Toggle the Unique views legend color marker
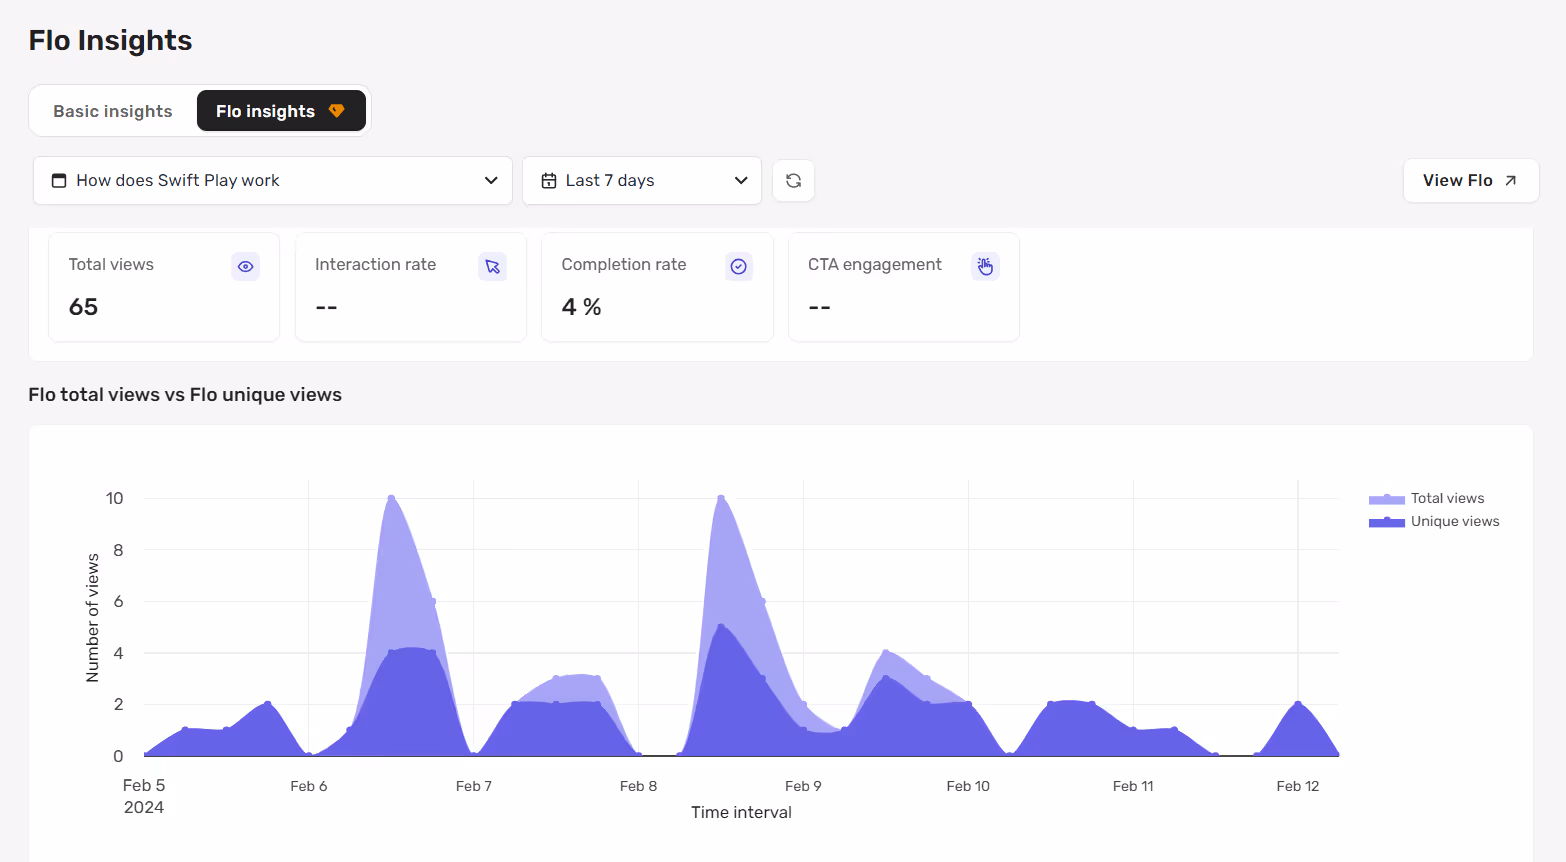 pyautogui.click(x=1387, y=522)
